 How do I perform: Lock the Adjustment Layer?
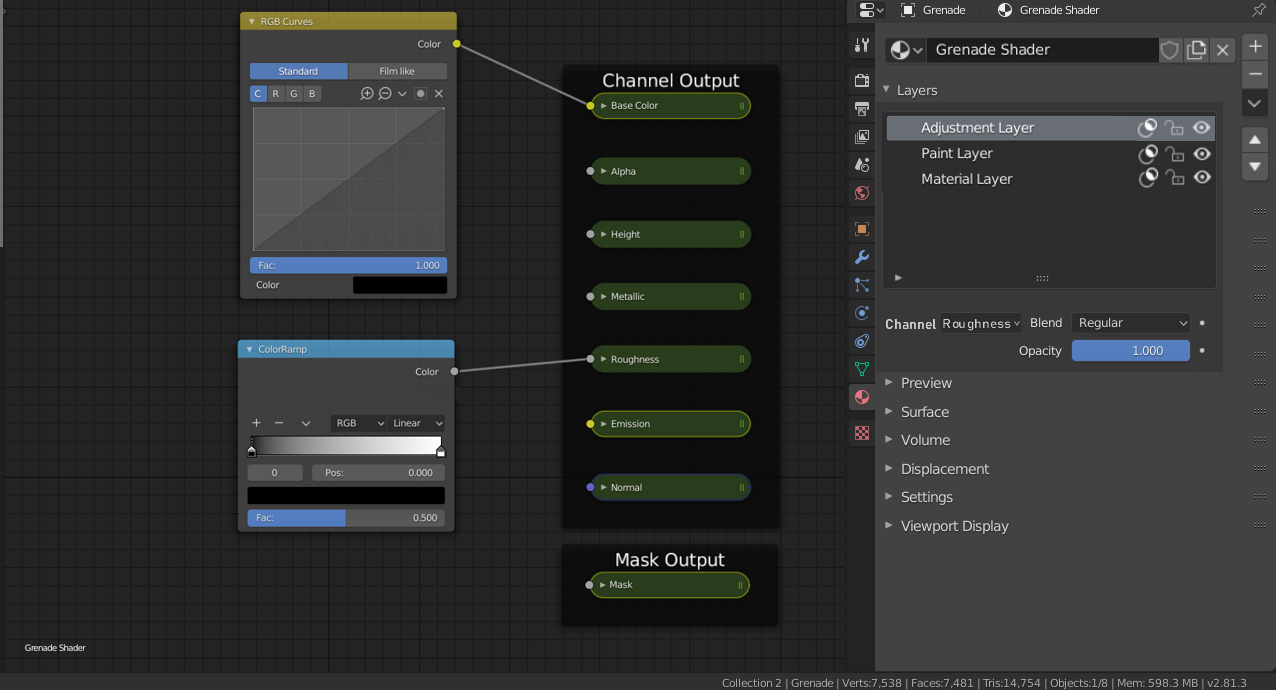(x=1175, y=128)
